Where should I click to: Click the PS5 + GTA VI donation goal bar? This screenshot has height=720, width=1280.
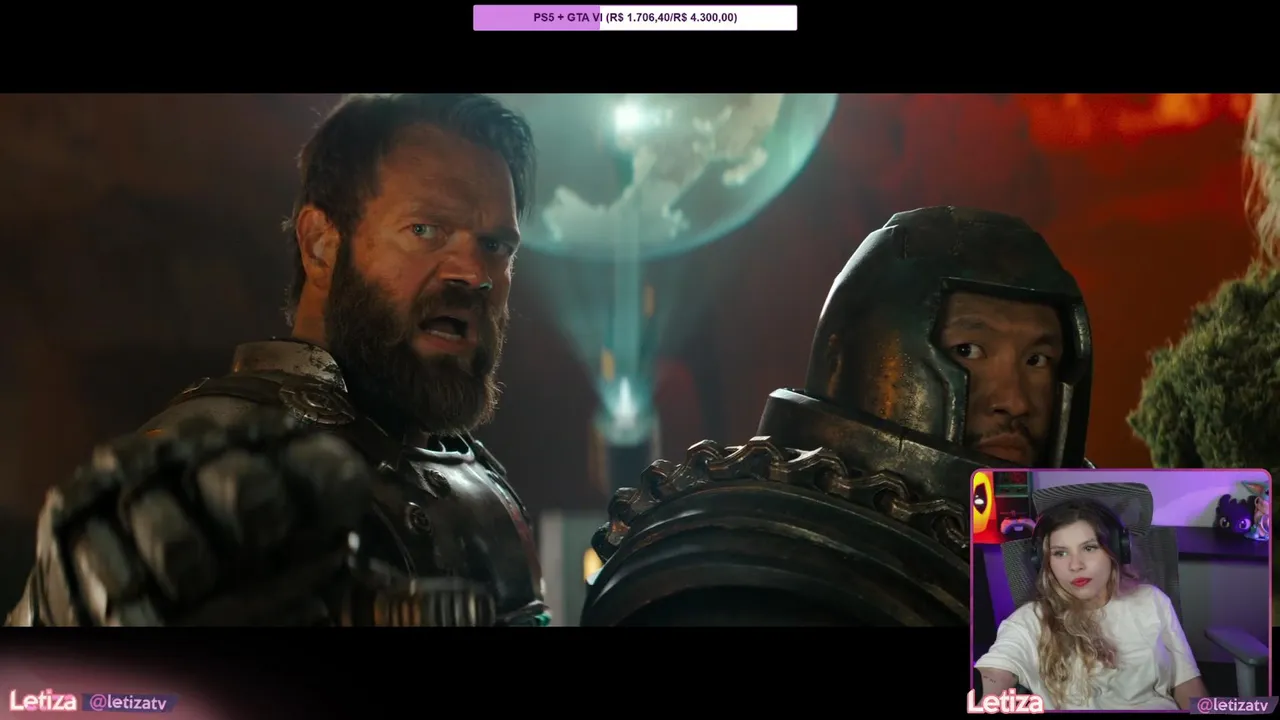point(635,17)
